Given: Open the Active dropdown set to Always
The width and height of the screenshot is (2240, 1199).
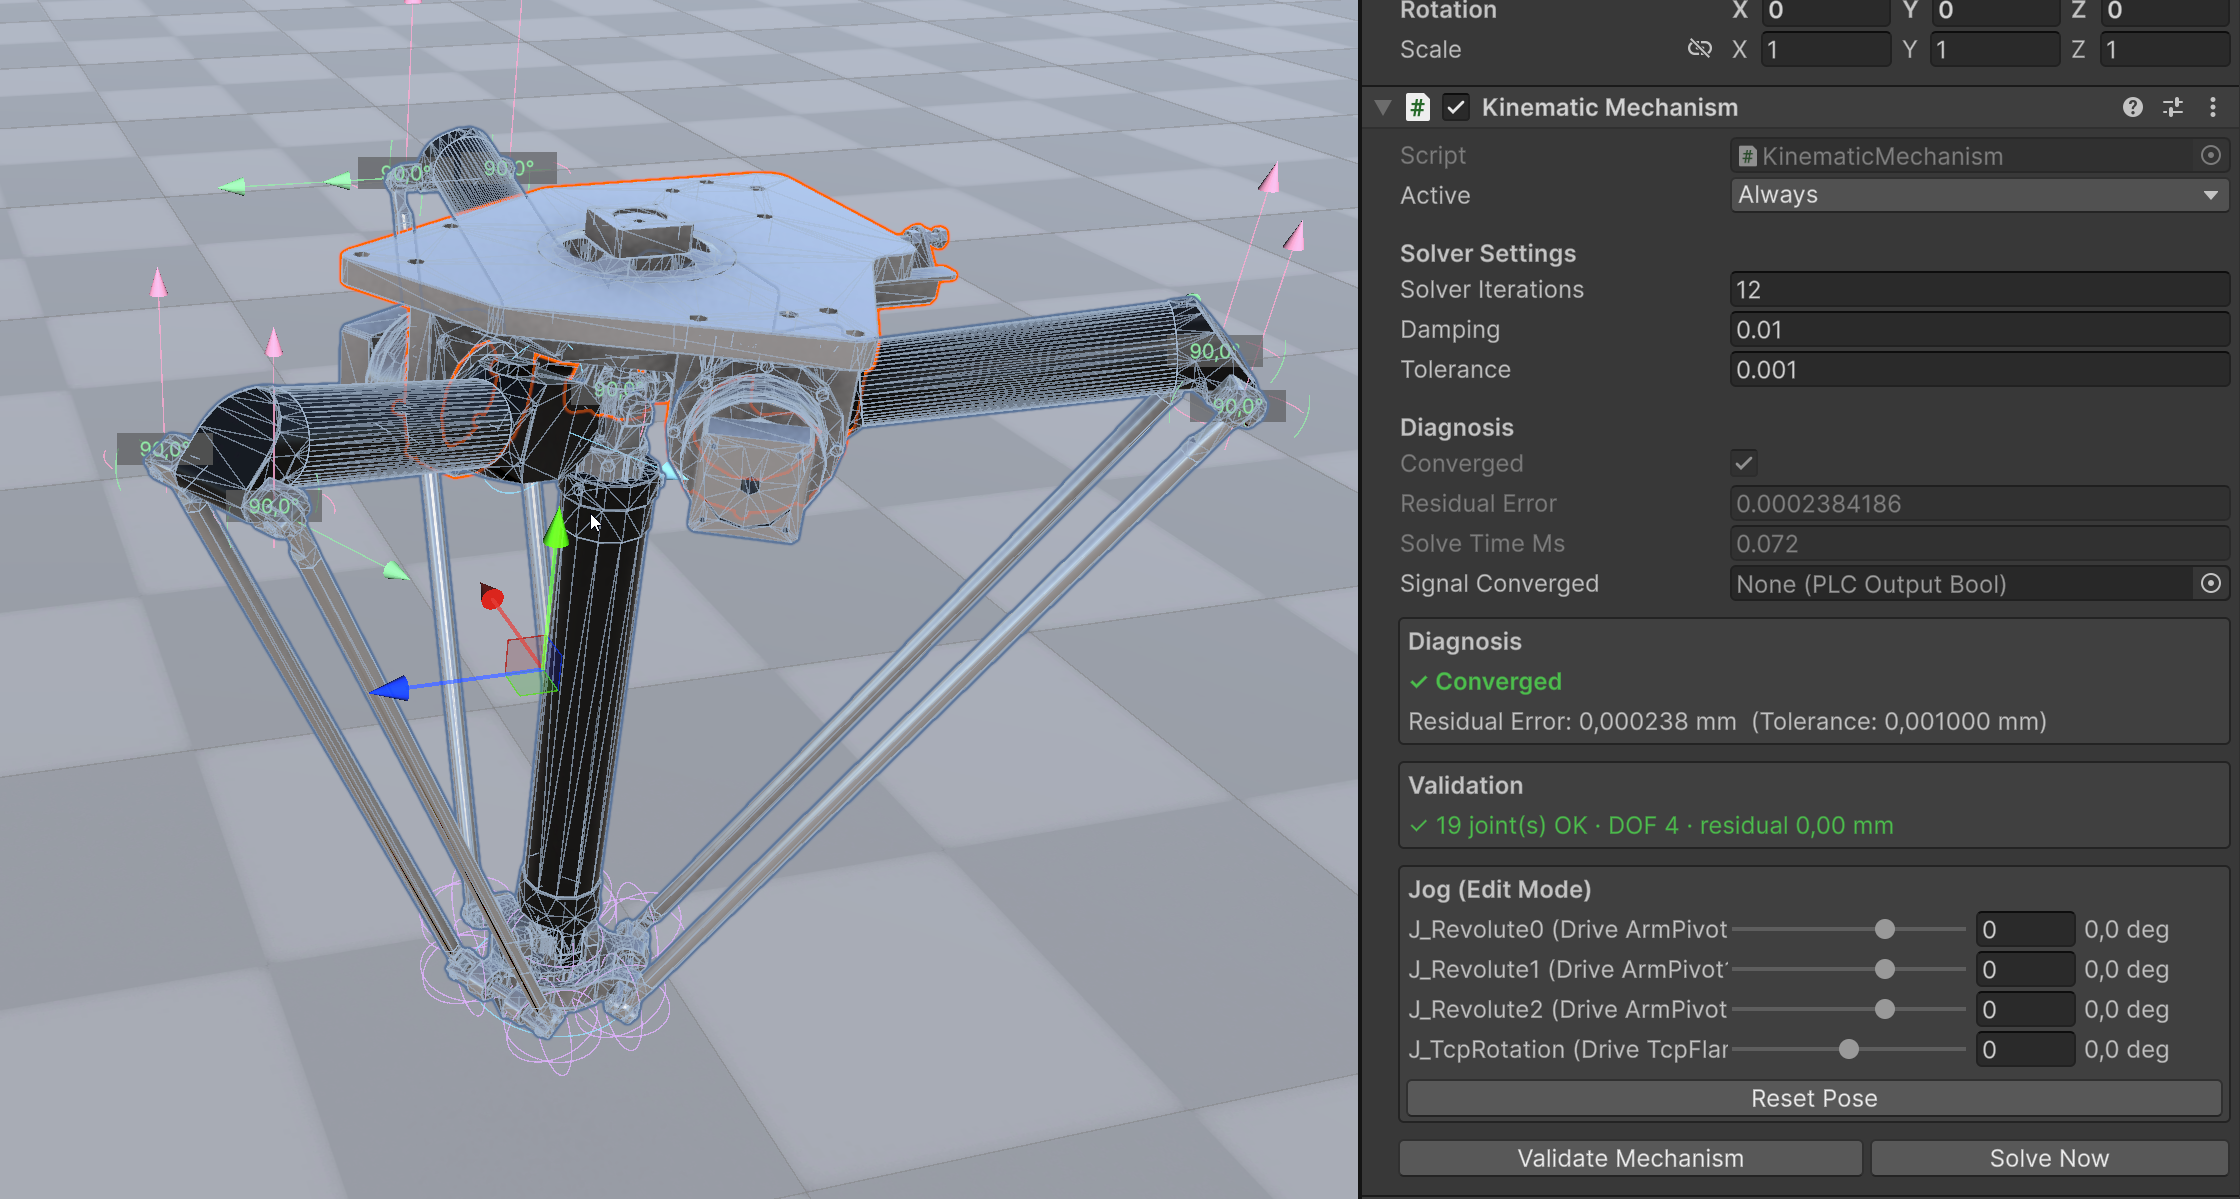Looking at the screenshot, I should coord(1979,195).
